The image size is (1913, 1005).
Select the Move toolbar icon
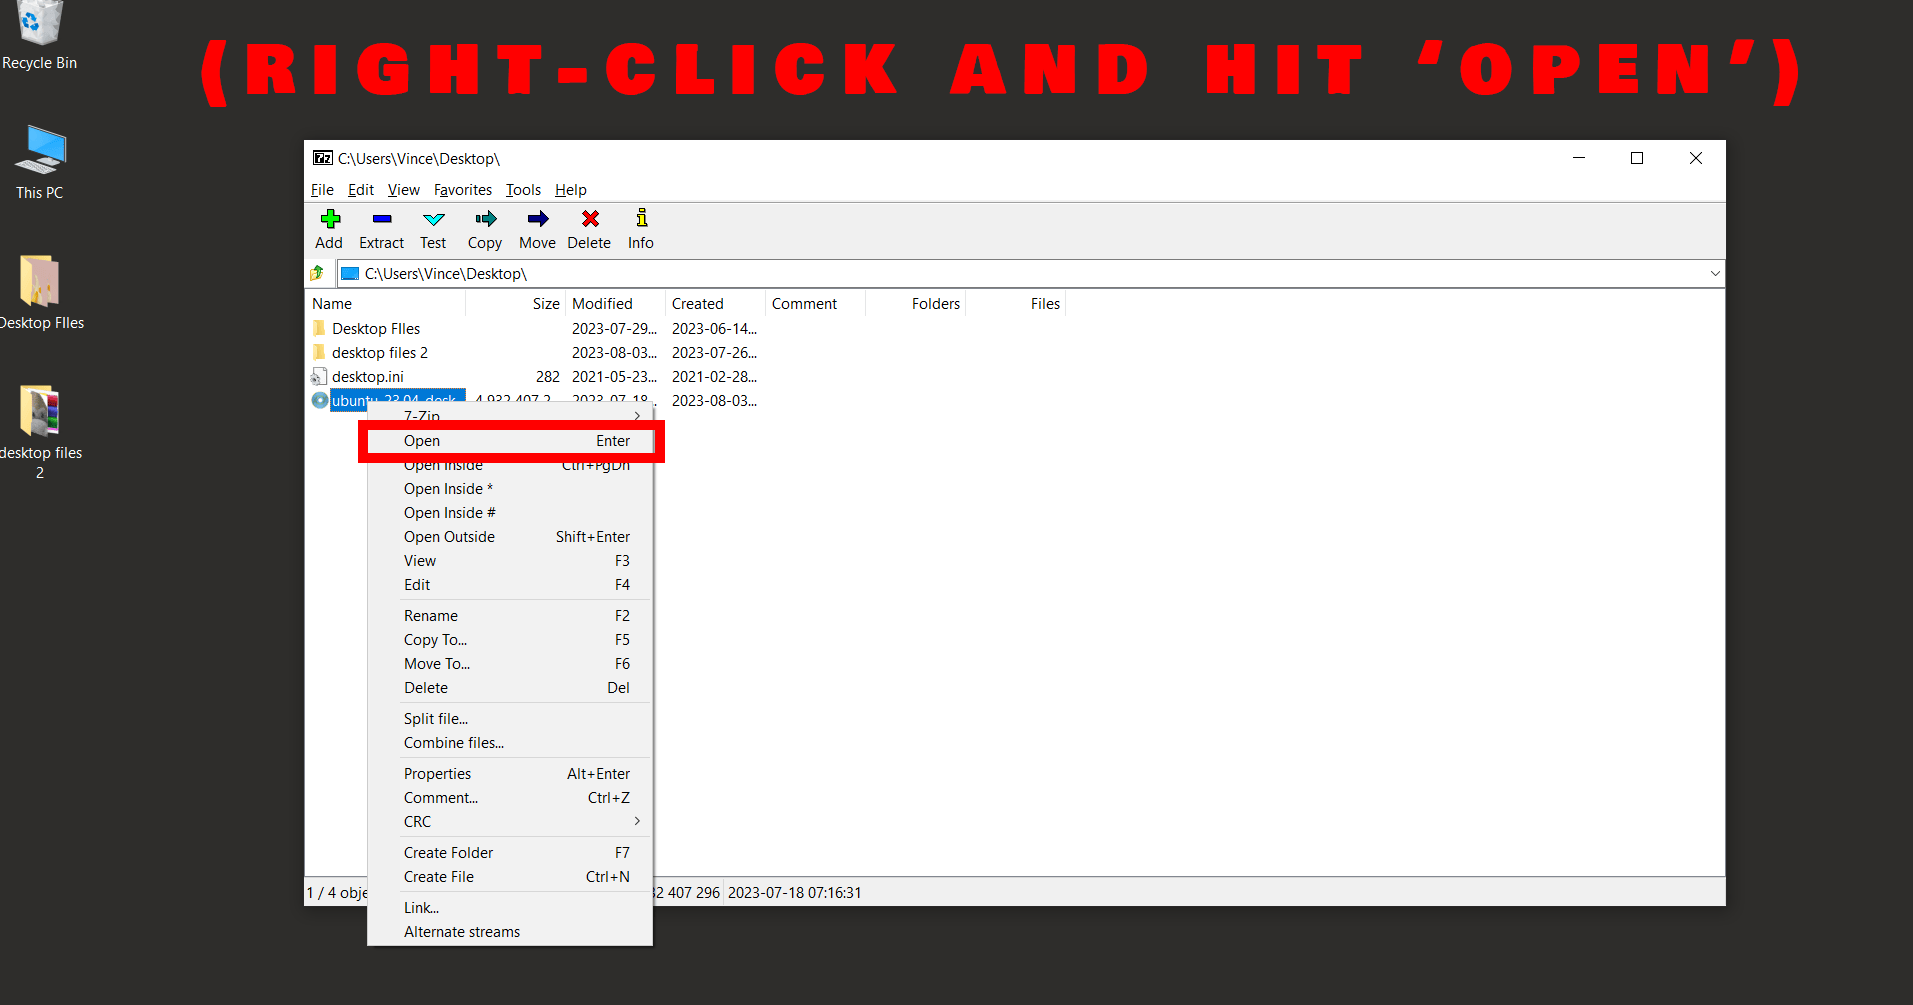point(537,228)
